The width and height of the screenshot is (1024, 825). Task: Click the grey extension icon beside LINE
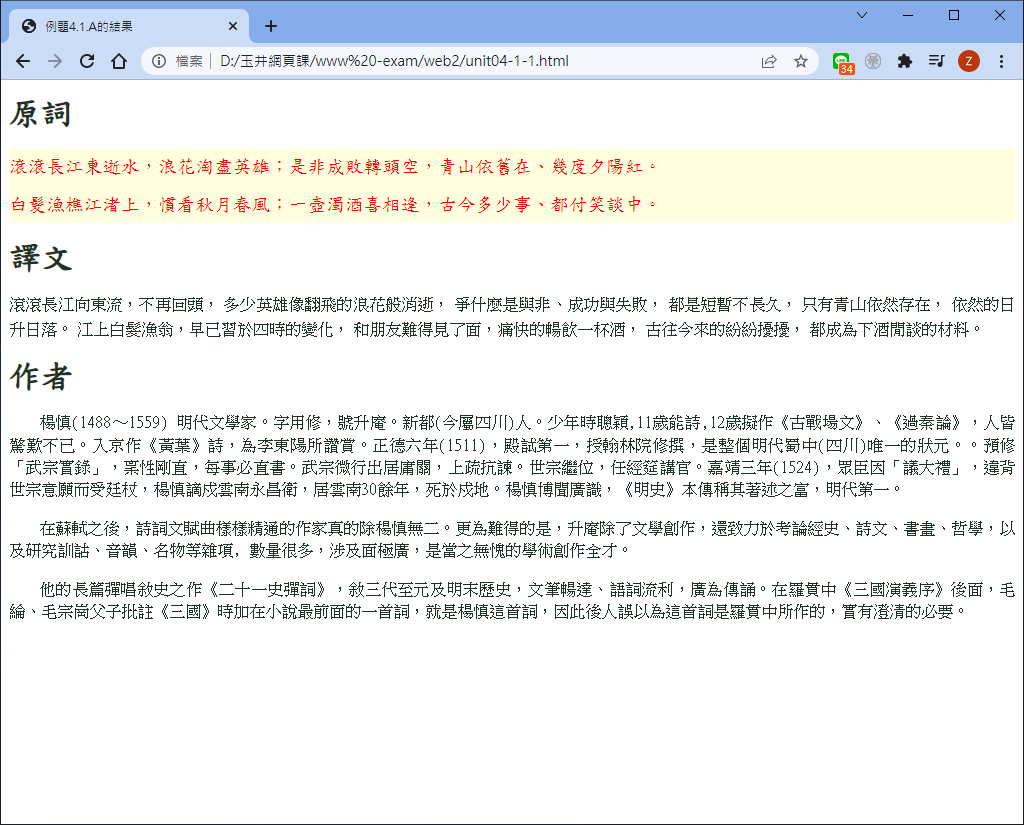point(873,61)
